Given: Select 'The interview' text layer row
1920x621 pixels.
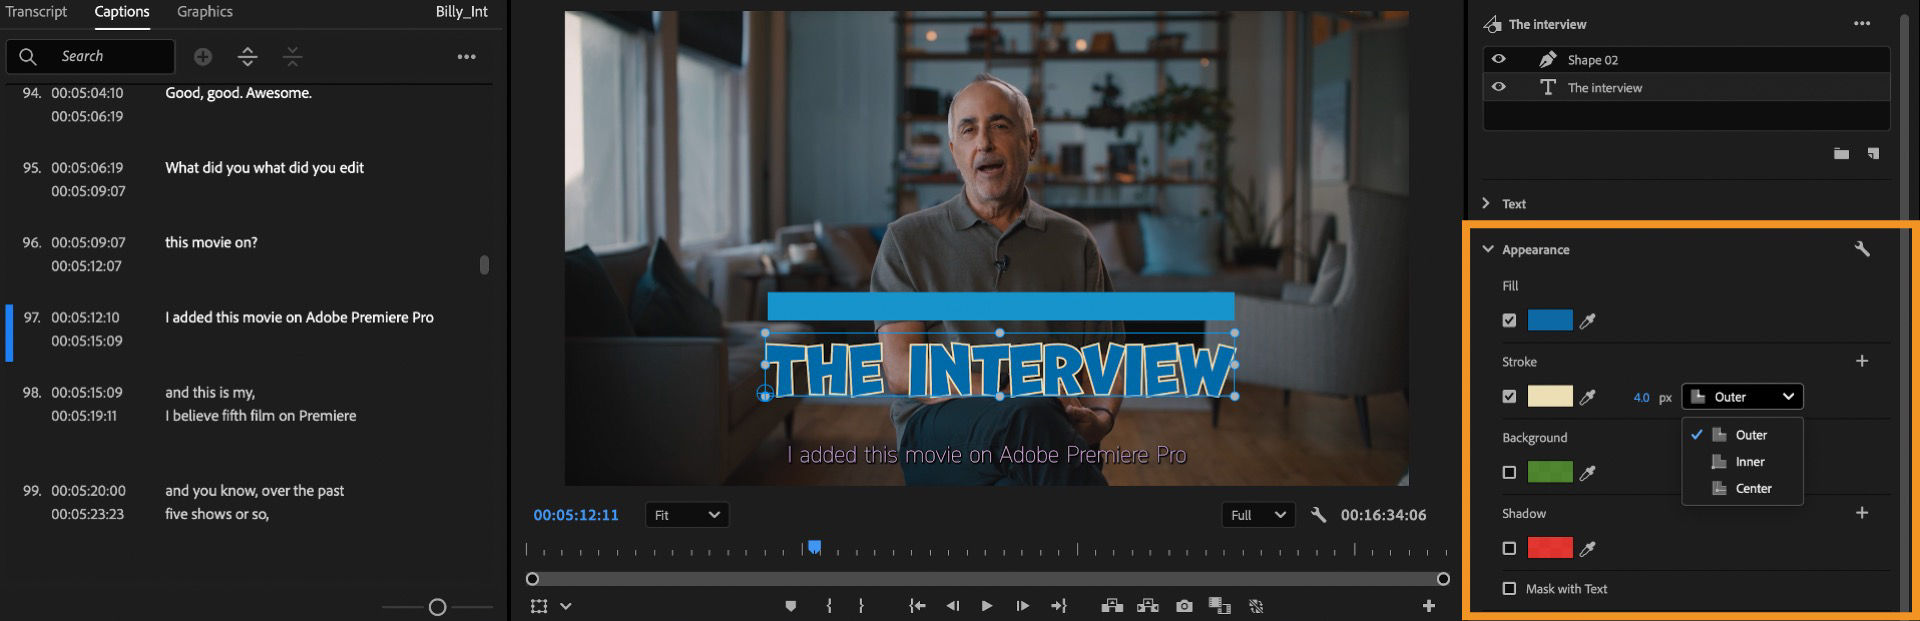Looking at the screenshot, I should coord(1686,88).
